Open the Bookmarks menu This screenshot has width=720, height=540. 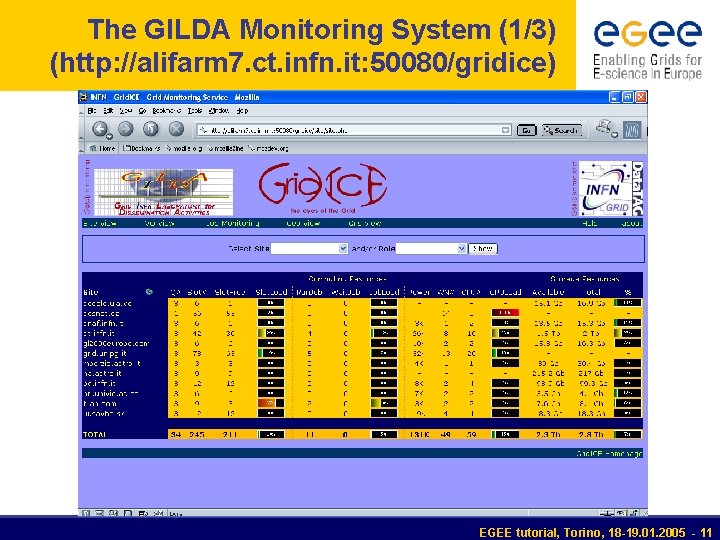(x=167, y=111)
